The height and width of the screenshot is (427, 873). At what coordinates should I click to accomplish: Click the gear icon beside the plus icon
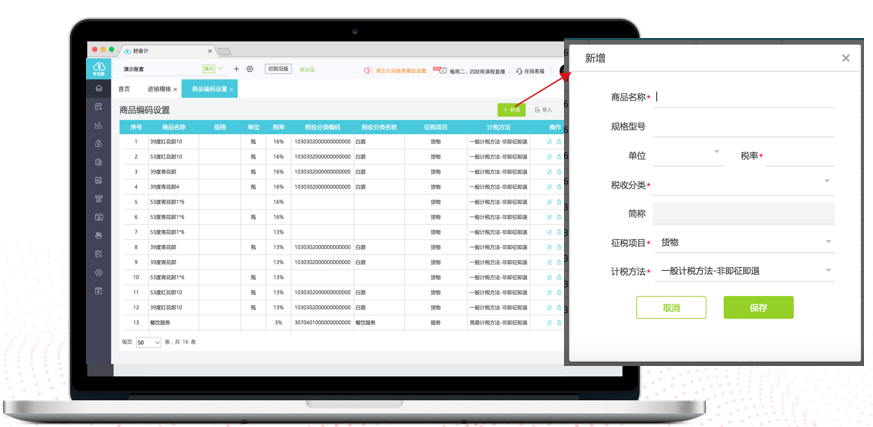(250, 69)
